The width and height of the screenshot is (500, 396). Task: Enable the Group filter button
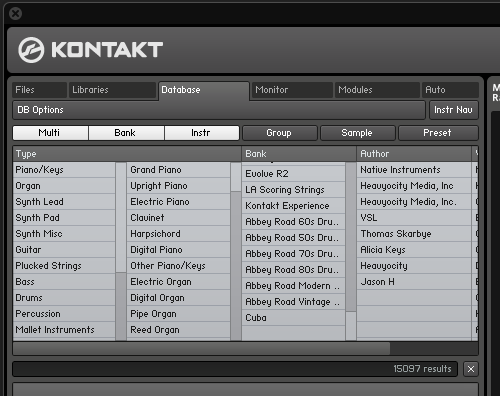click(x=280, y=133)
